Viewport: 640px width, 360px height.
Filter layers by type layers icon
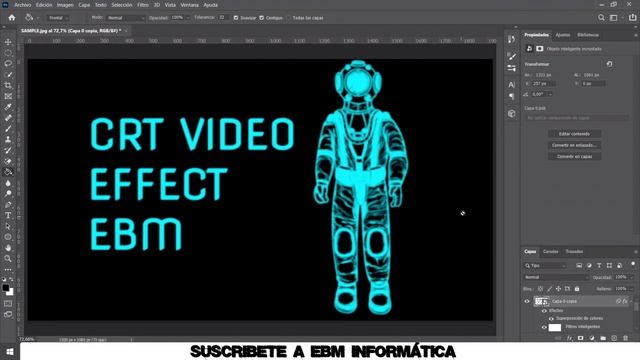599,265
